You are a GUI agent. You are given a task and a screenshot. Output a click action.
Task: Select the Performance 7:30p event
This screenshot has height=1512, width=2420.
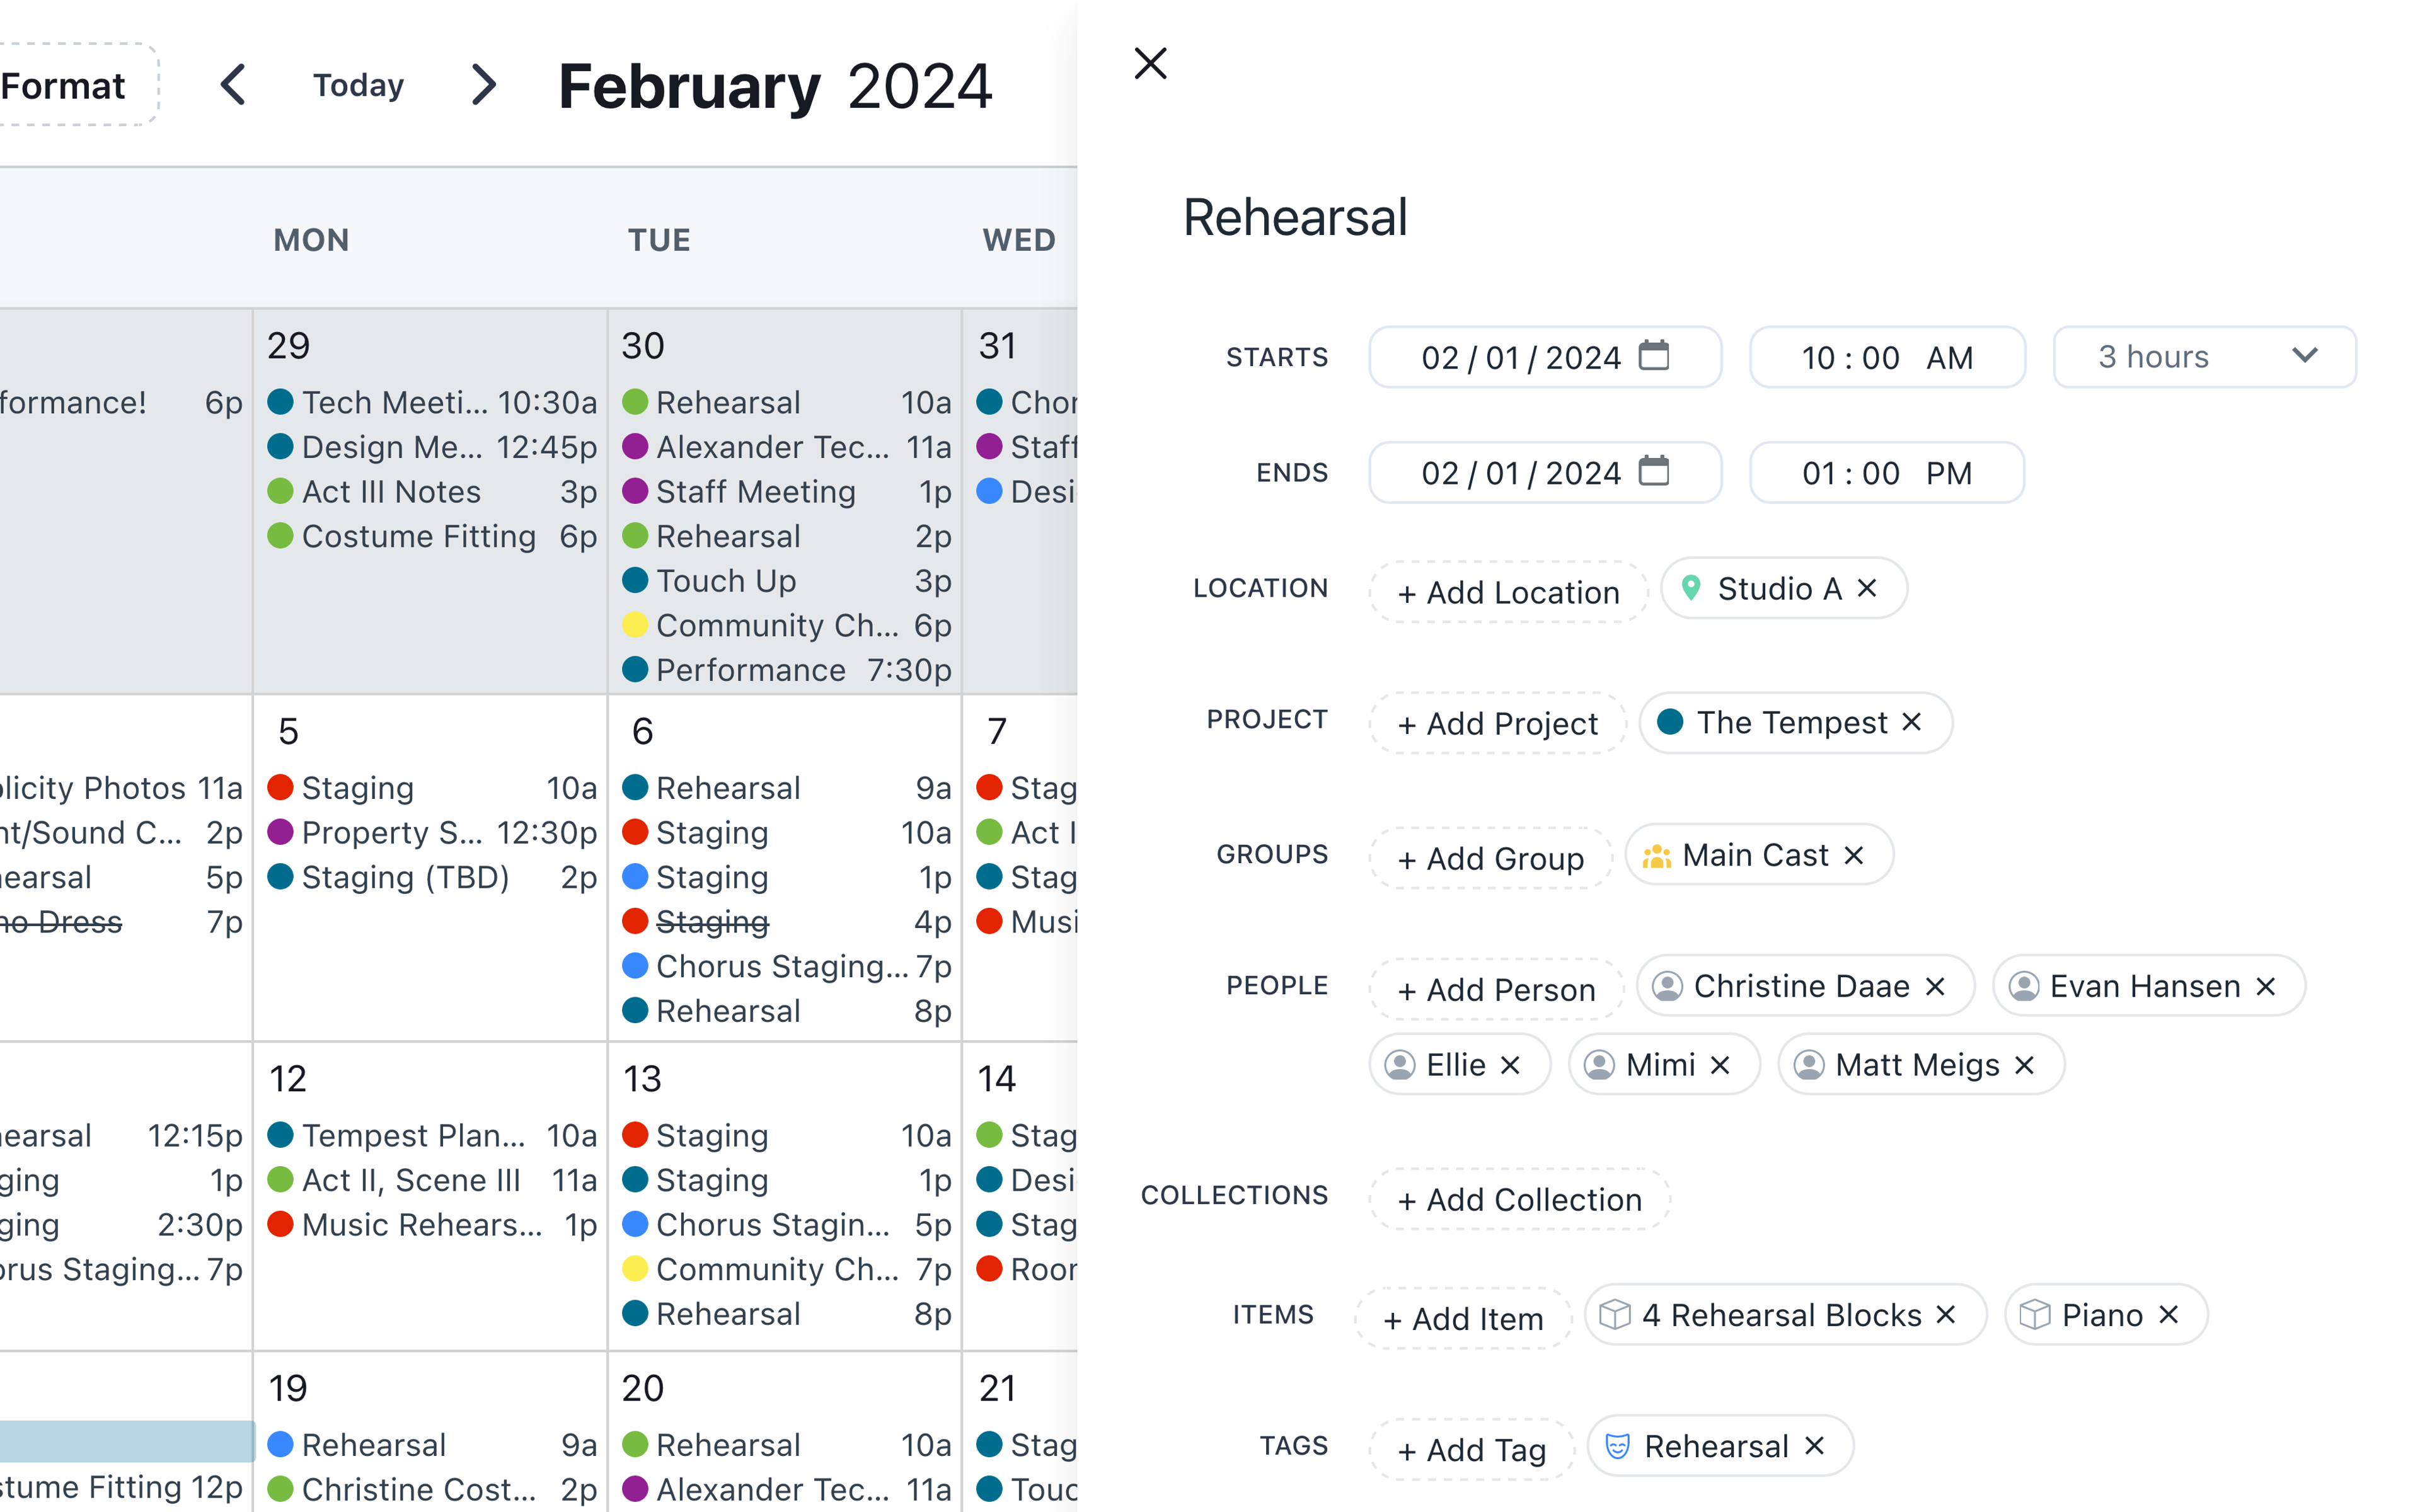coord(750,670)
